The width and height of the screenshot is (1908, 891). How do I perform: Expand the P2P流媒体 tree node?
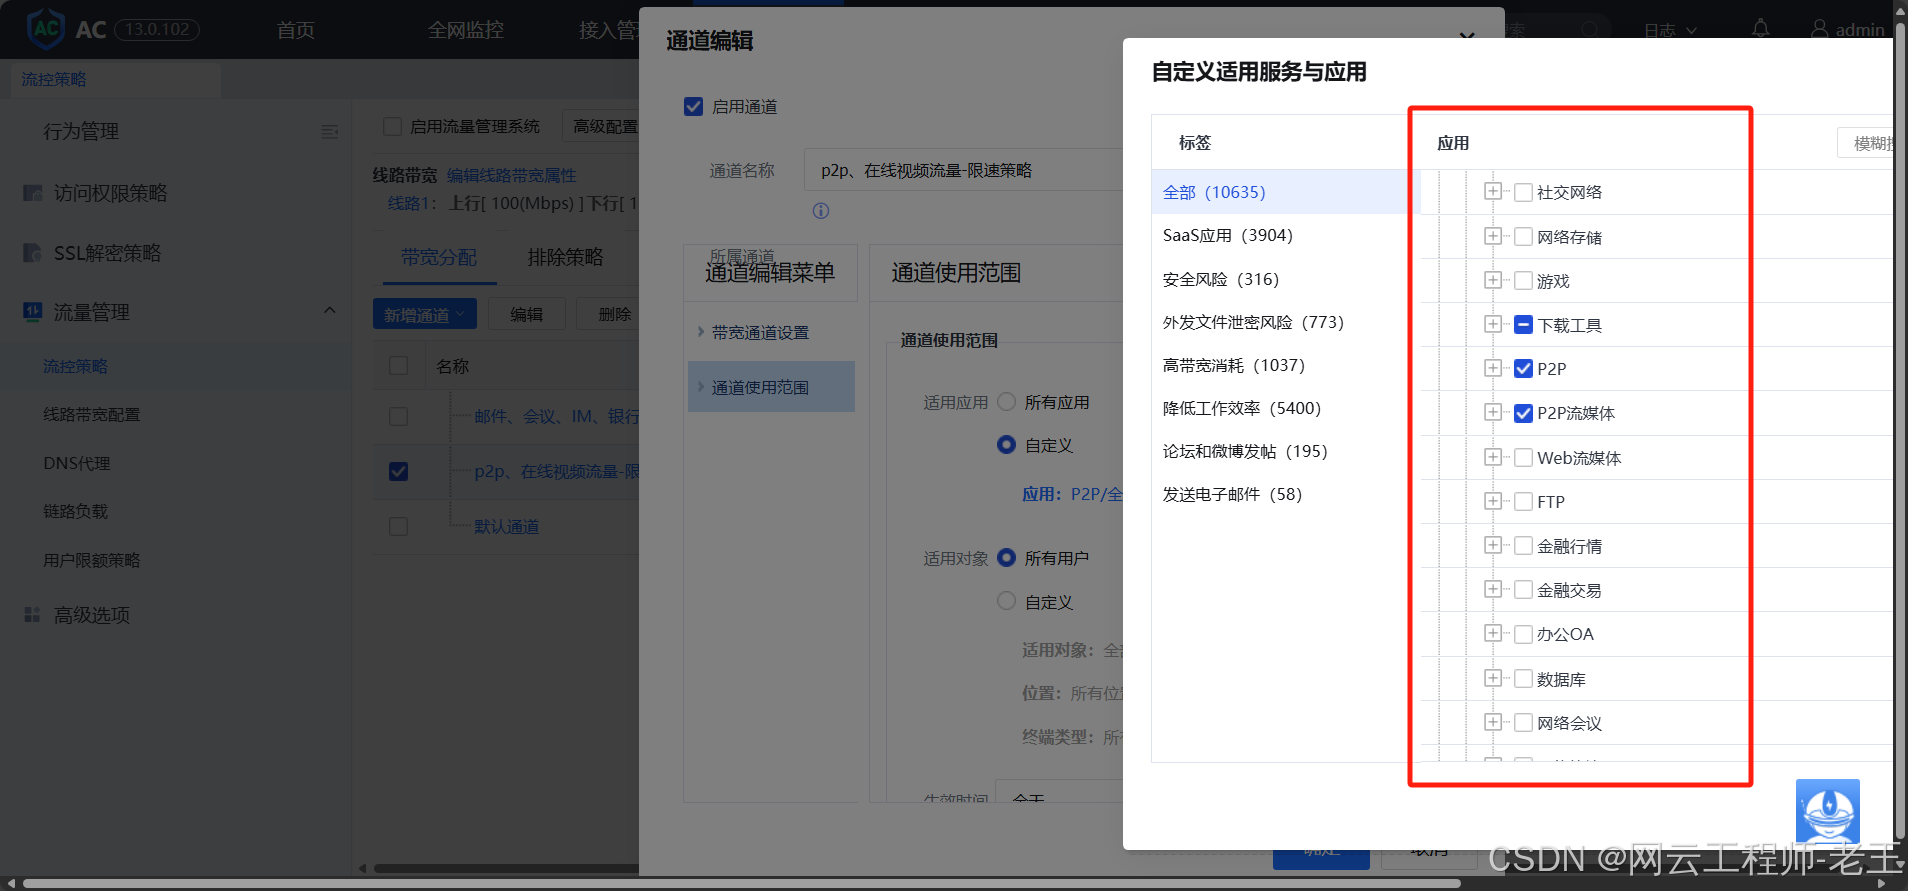tap(1493, 413)
